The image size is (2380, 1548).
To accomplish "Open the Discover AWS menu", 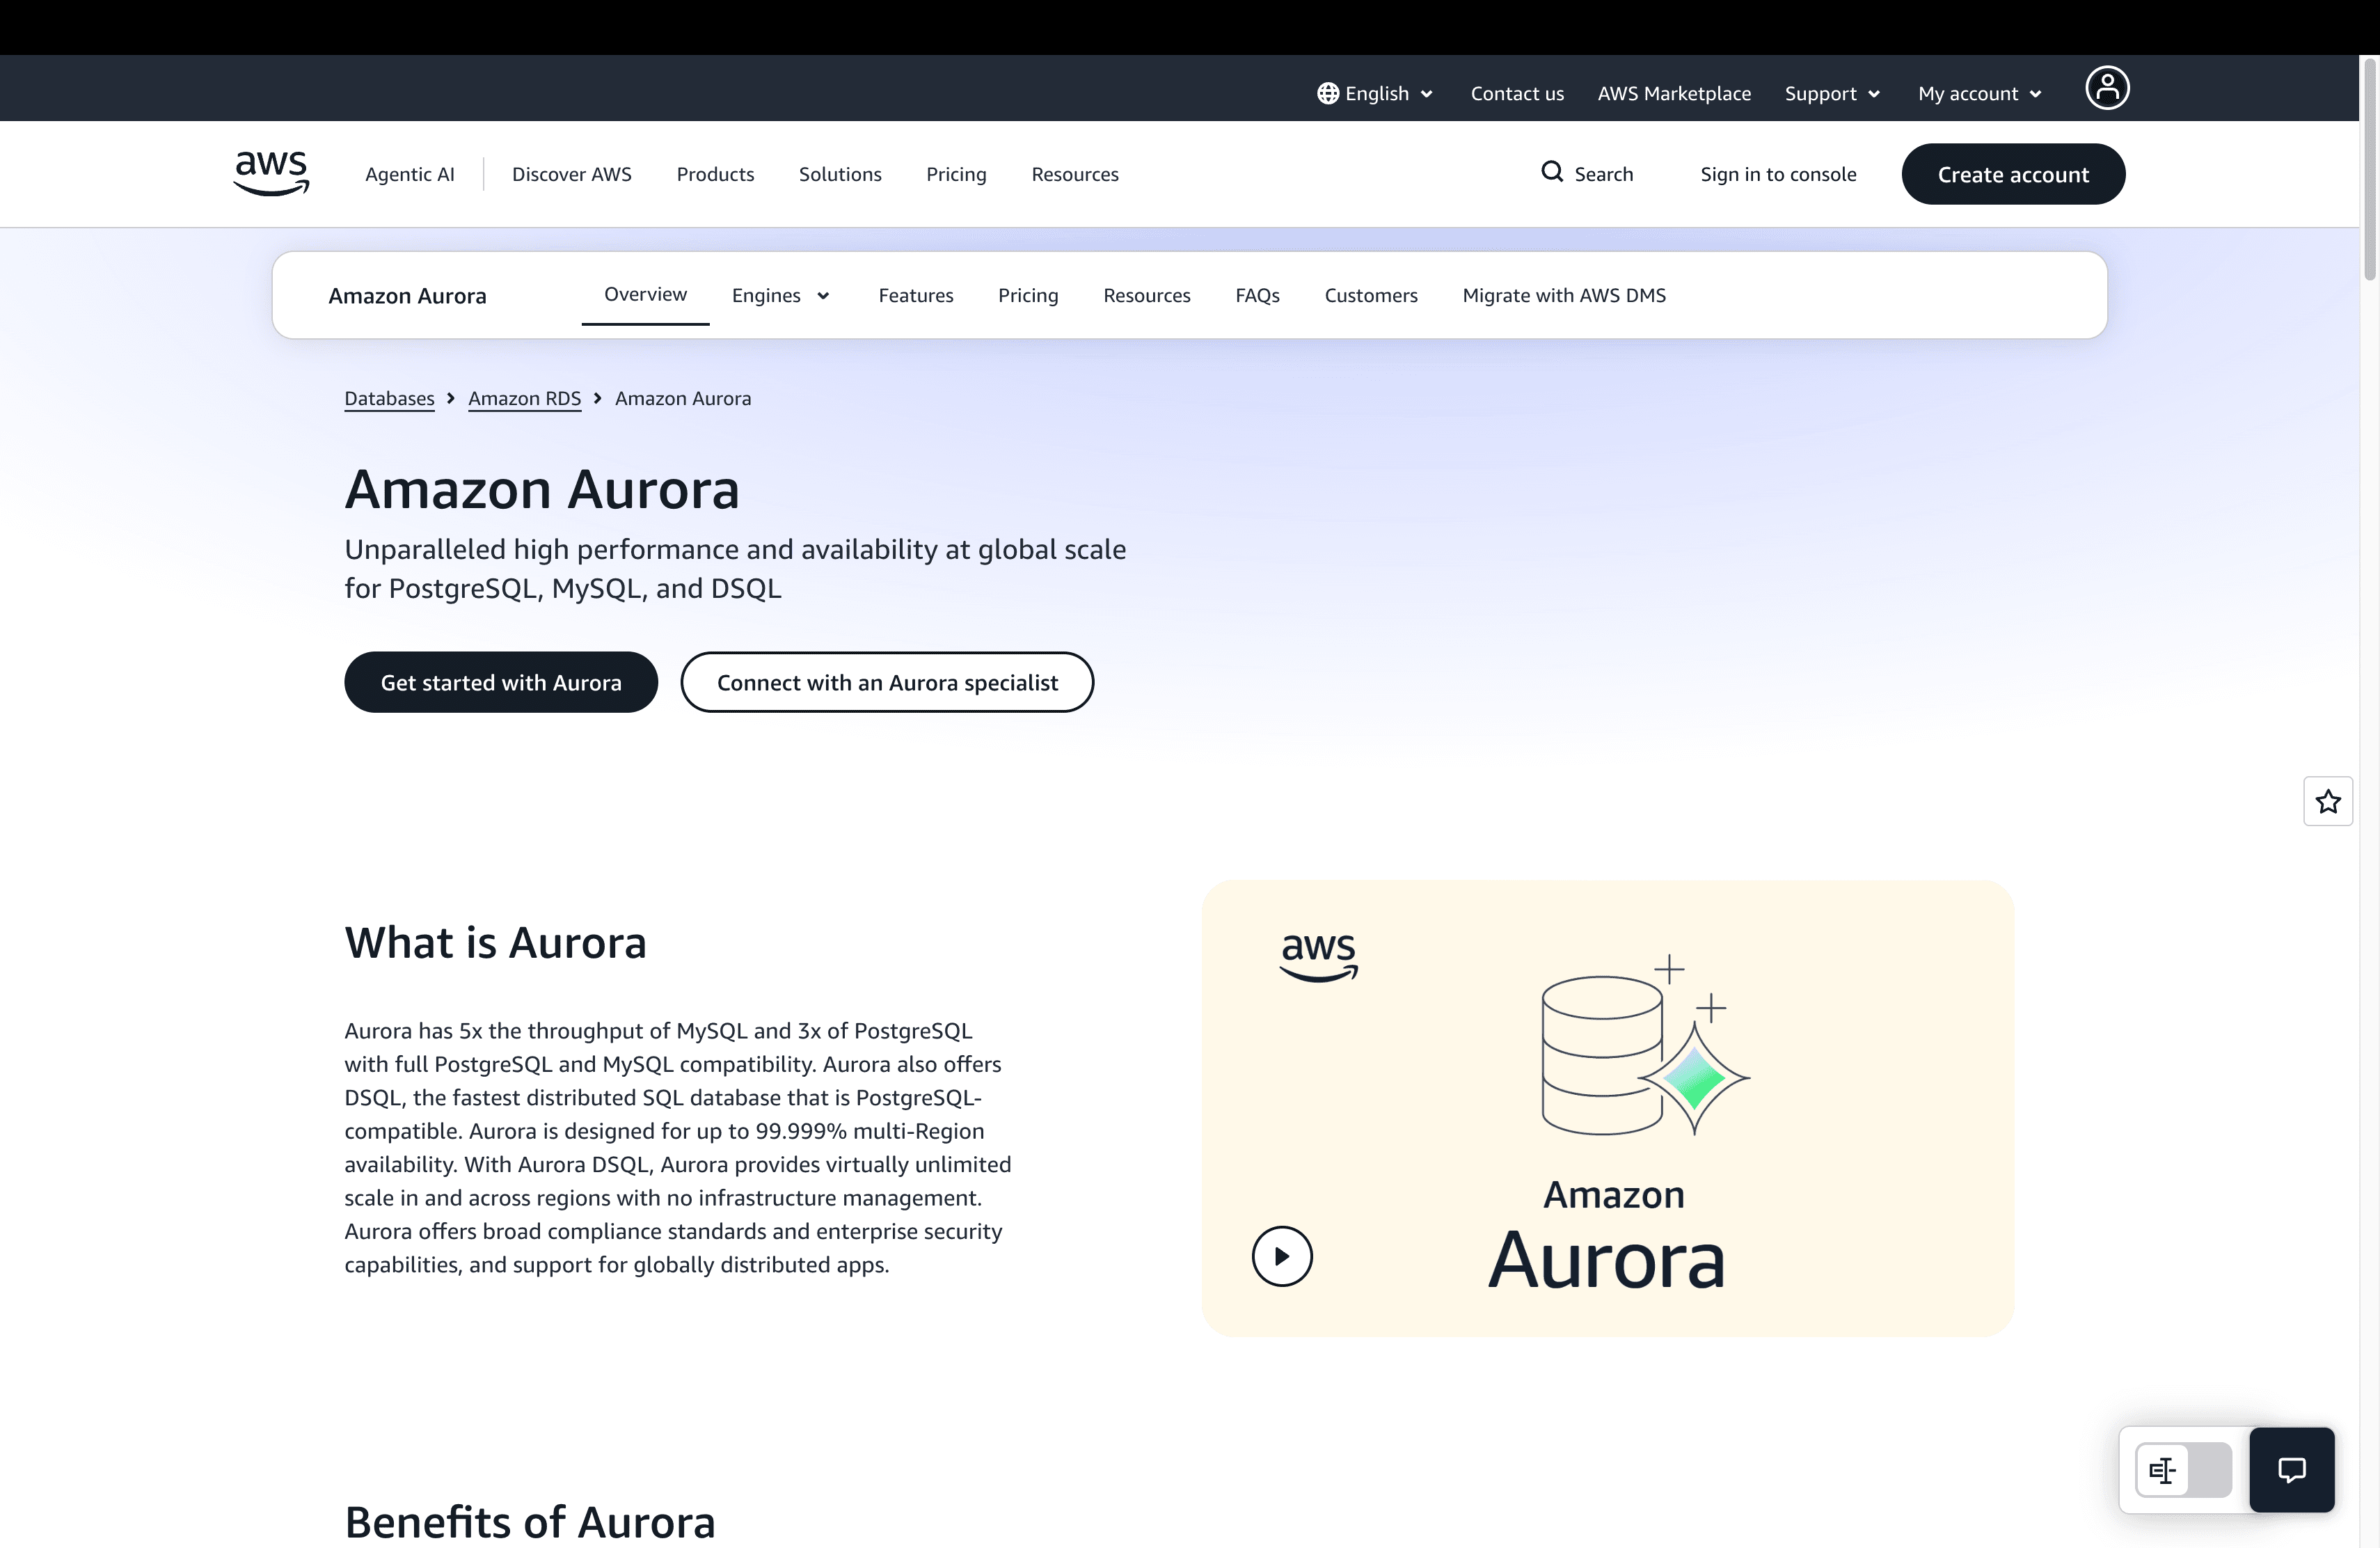I will (572, 174).
